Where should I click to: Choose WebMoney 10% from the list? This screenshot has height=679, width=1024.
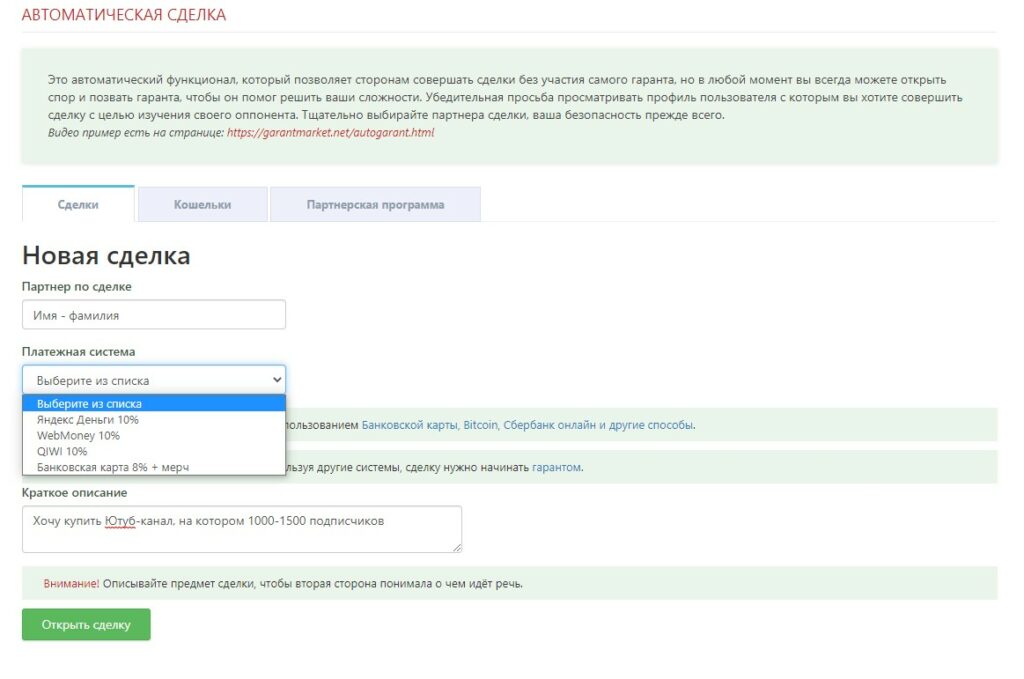click(x=78, y=436)
